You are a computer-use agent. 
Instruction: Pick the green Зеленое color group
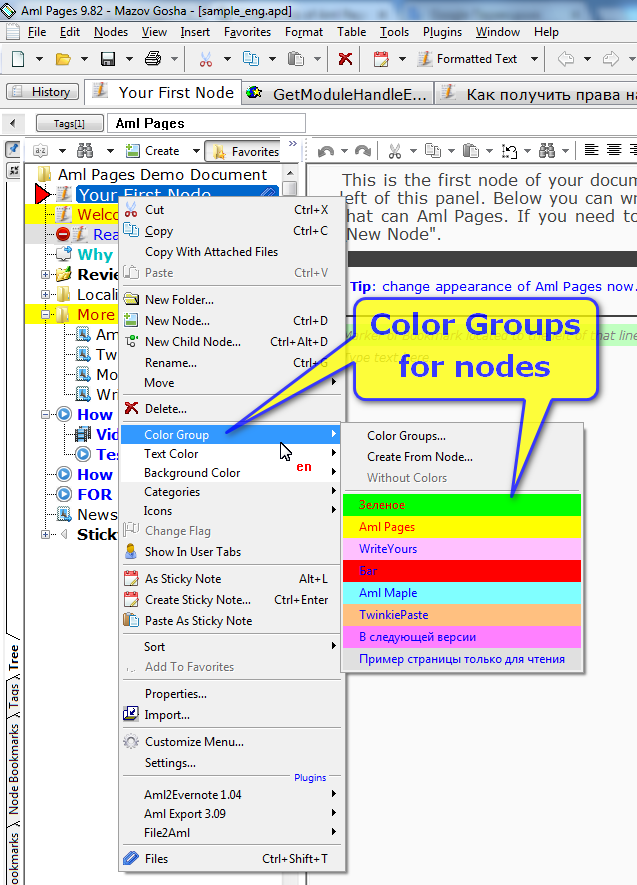462,505
